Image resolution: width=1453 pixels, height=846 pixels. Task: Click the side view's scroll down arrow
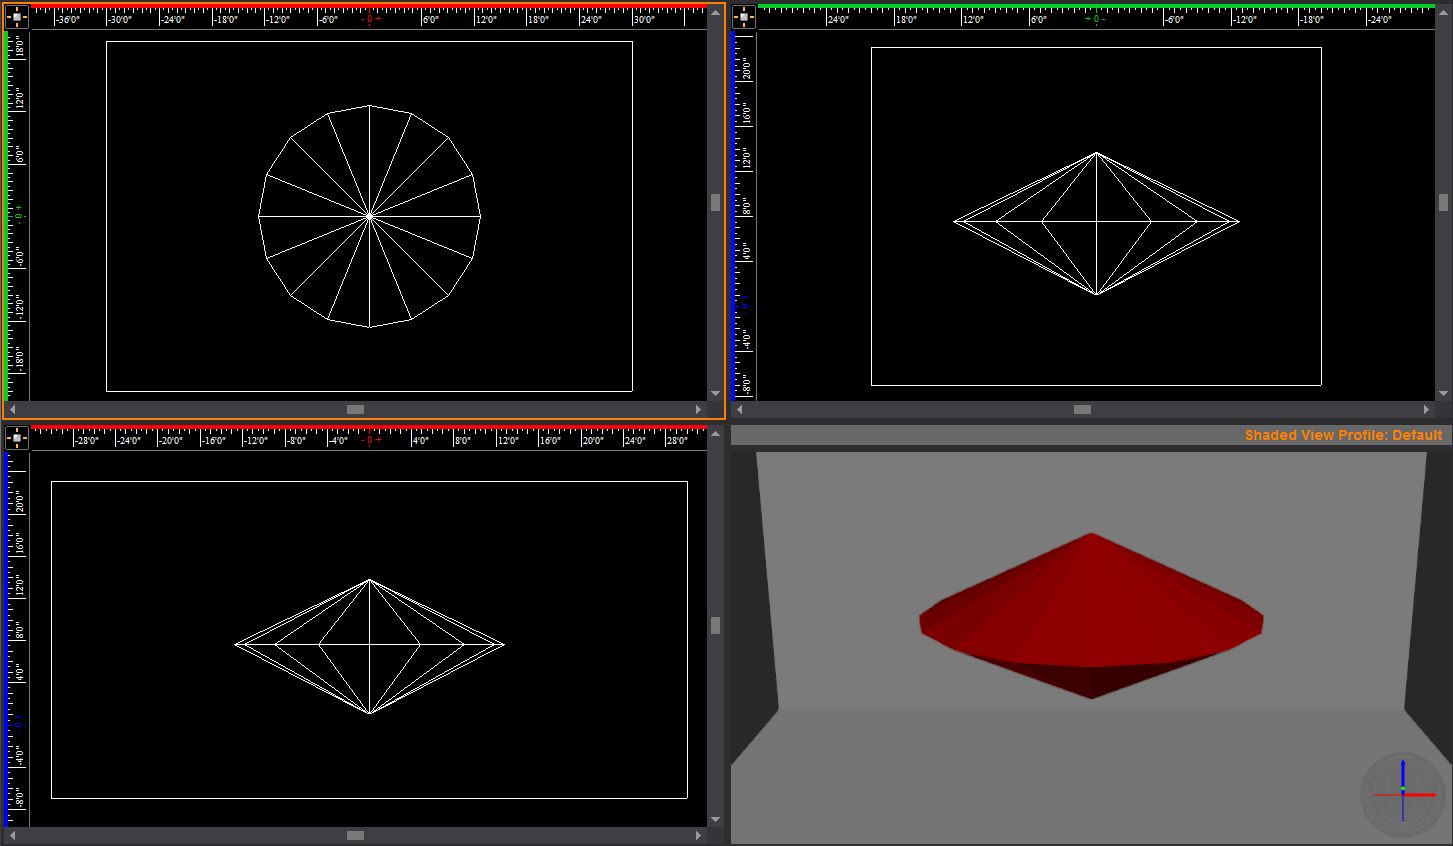(1443, 393)
